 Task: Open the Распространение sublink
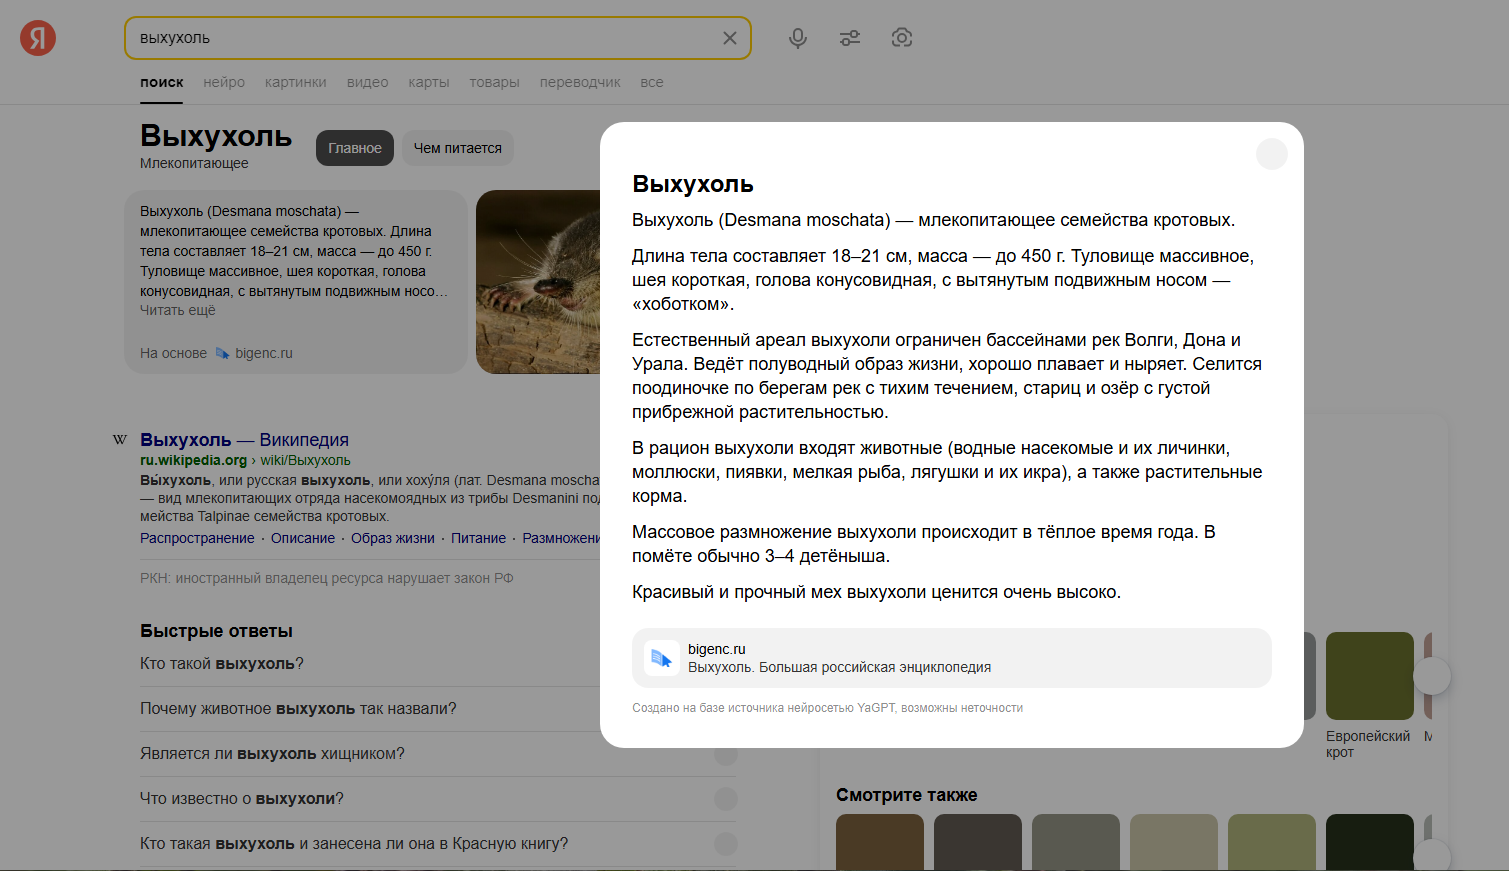[197, 538]
